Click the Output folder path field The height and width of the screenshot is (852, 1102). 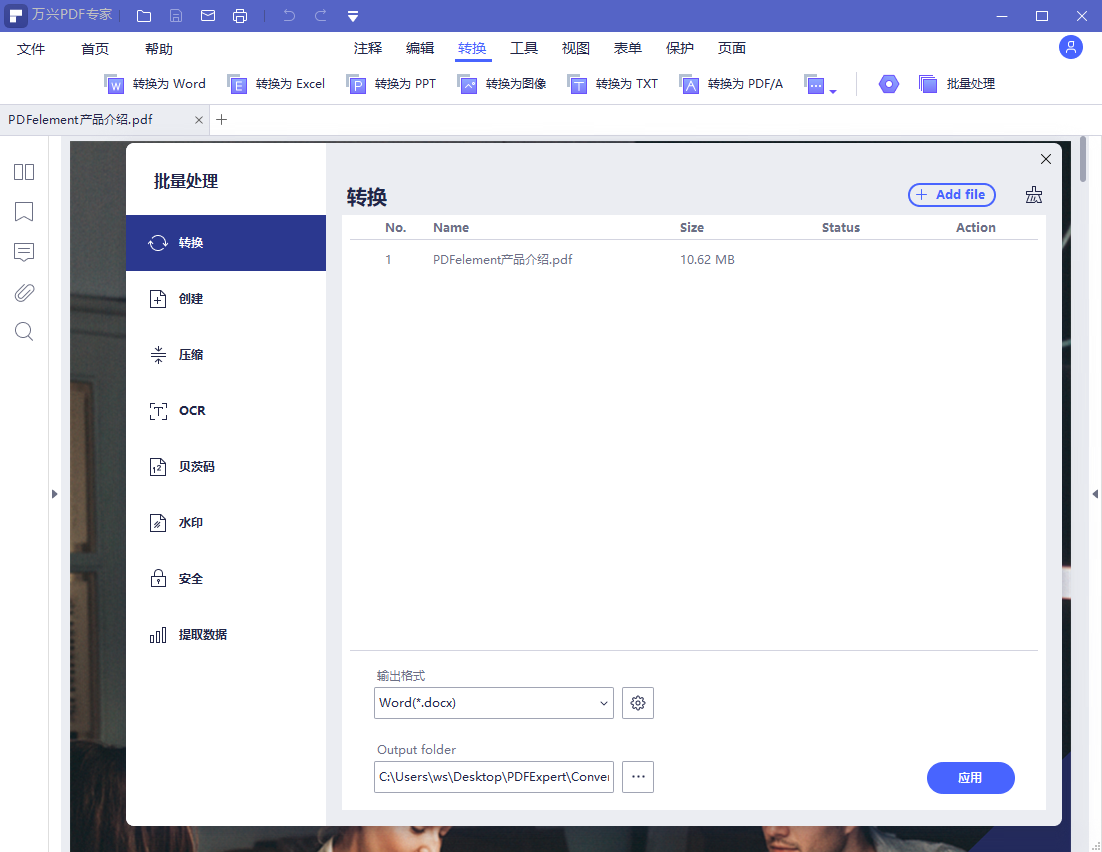click(x=493, y=777)
